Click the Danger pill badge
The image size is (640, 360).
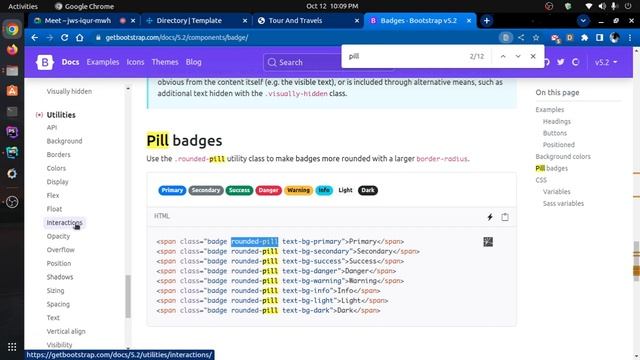coord(268,191)
